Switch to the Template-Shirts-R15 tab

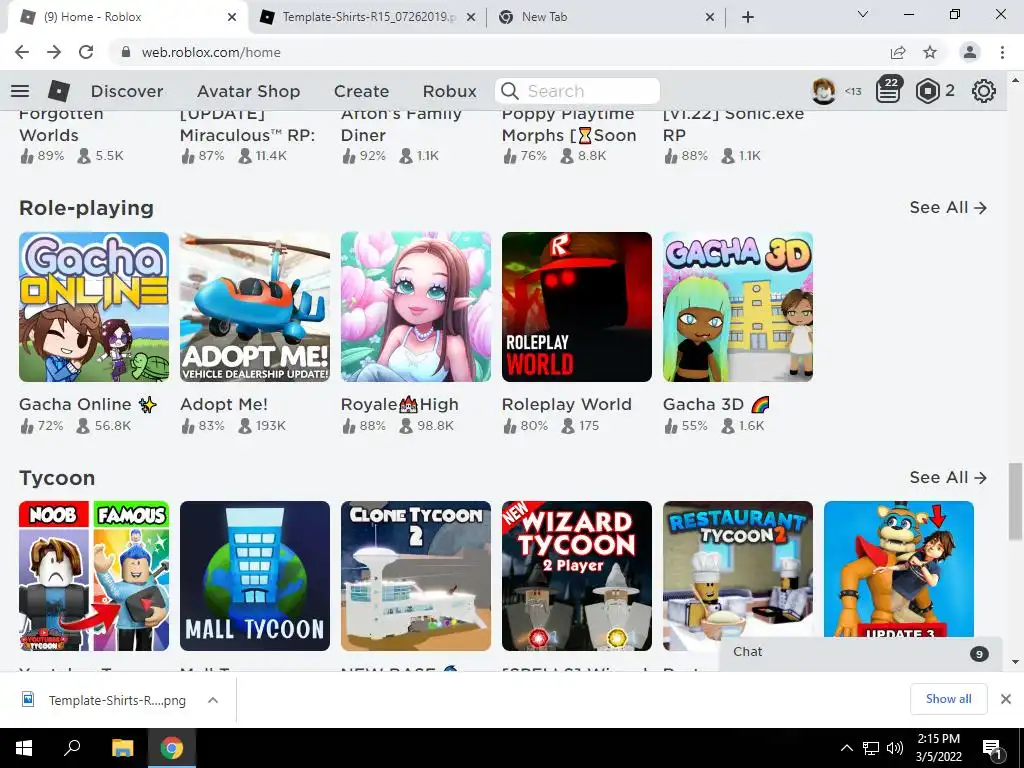[x=368, y=17]
